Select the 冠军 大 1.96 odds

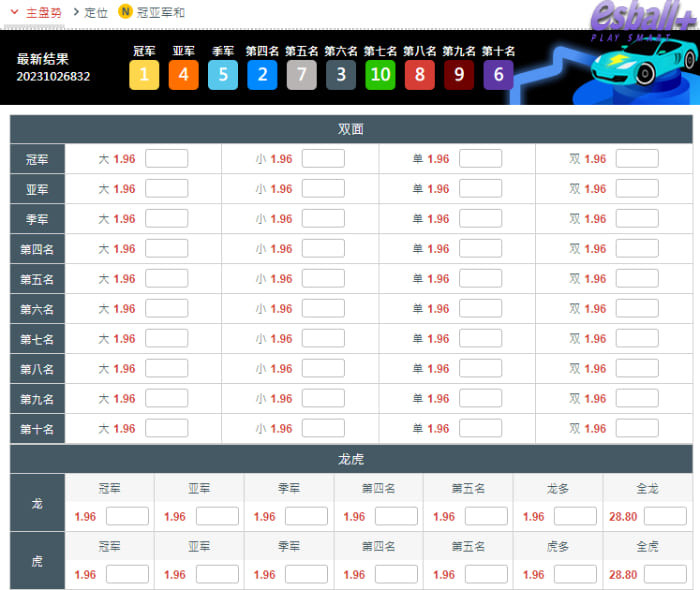pos(124,159)
